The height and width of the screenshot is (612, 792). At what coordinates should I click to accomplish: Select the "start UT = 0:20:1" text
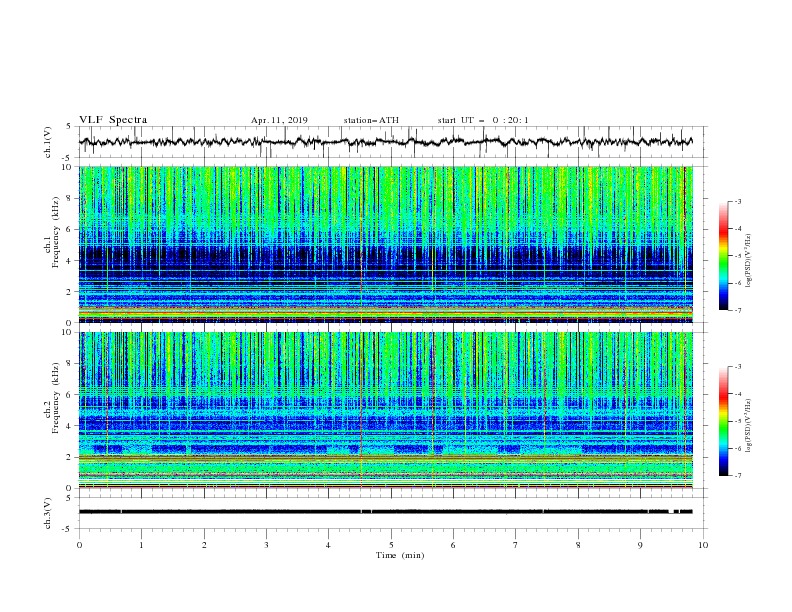pyautogui.click(x=483, y=120)
